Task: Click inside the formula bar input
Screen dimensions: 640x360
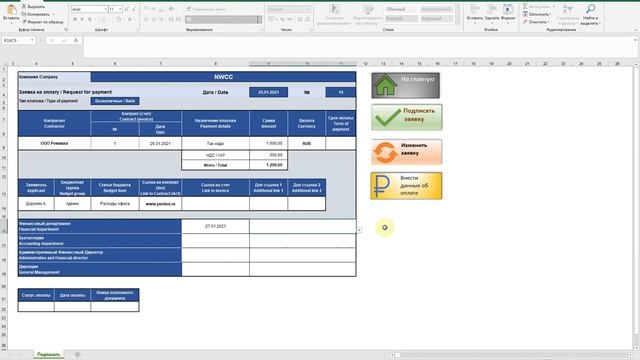Action: pos(359,47)
